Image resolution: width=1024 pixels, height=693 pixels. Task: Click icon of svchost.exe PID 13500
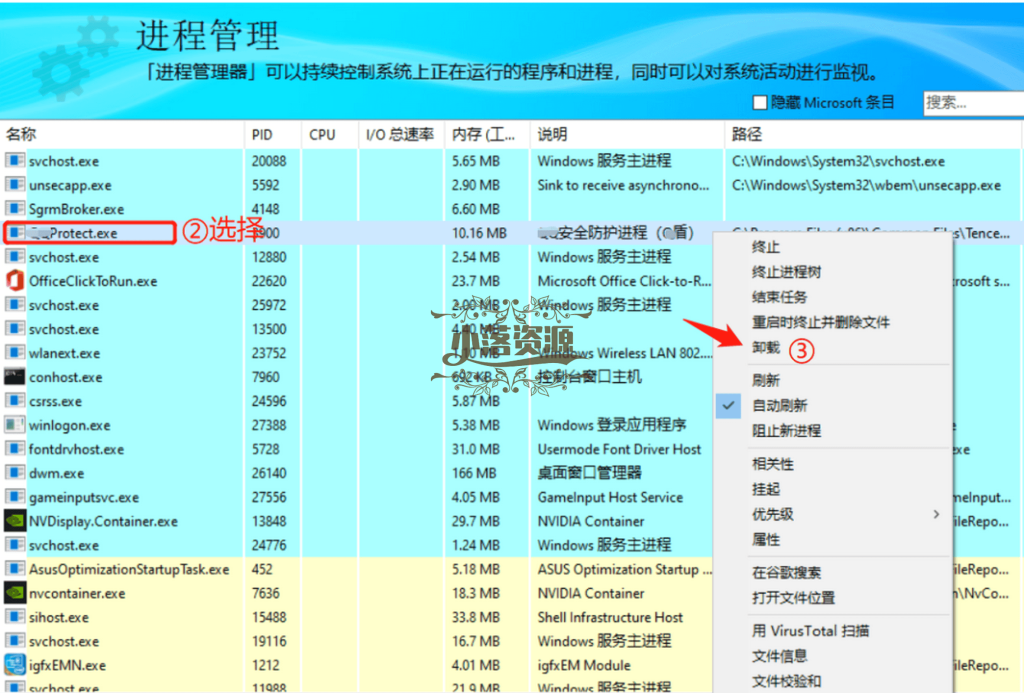point(14,329)
